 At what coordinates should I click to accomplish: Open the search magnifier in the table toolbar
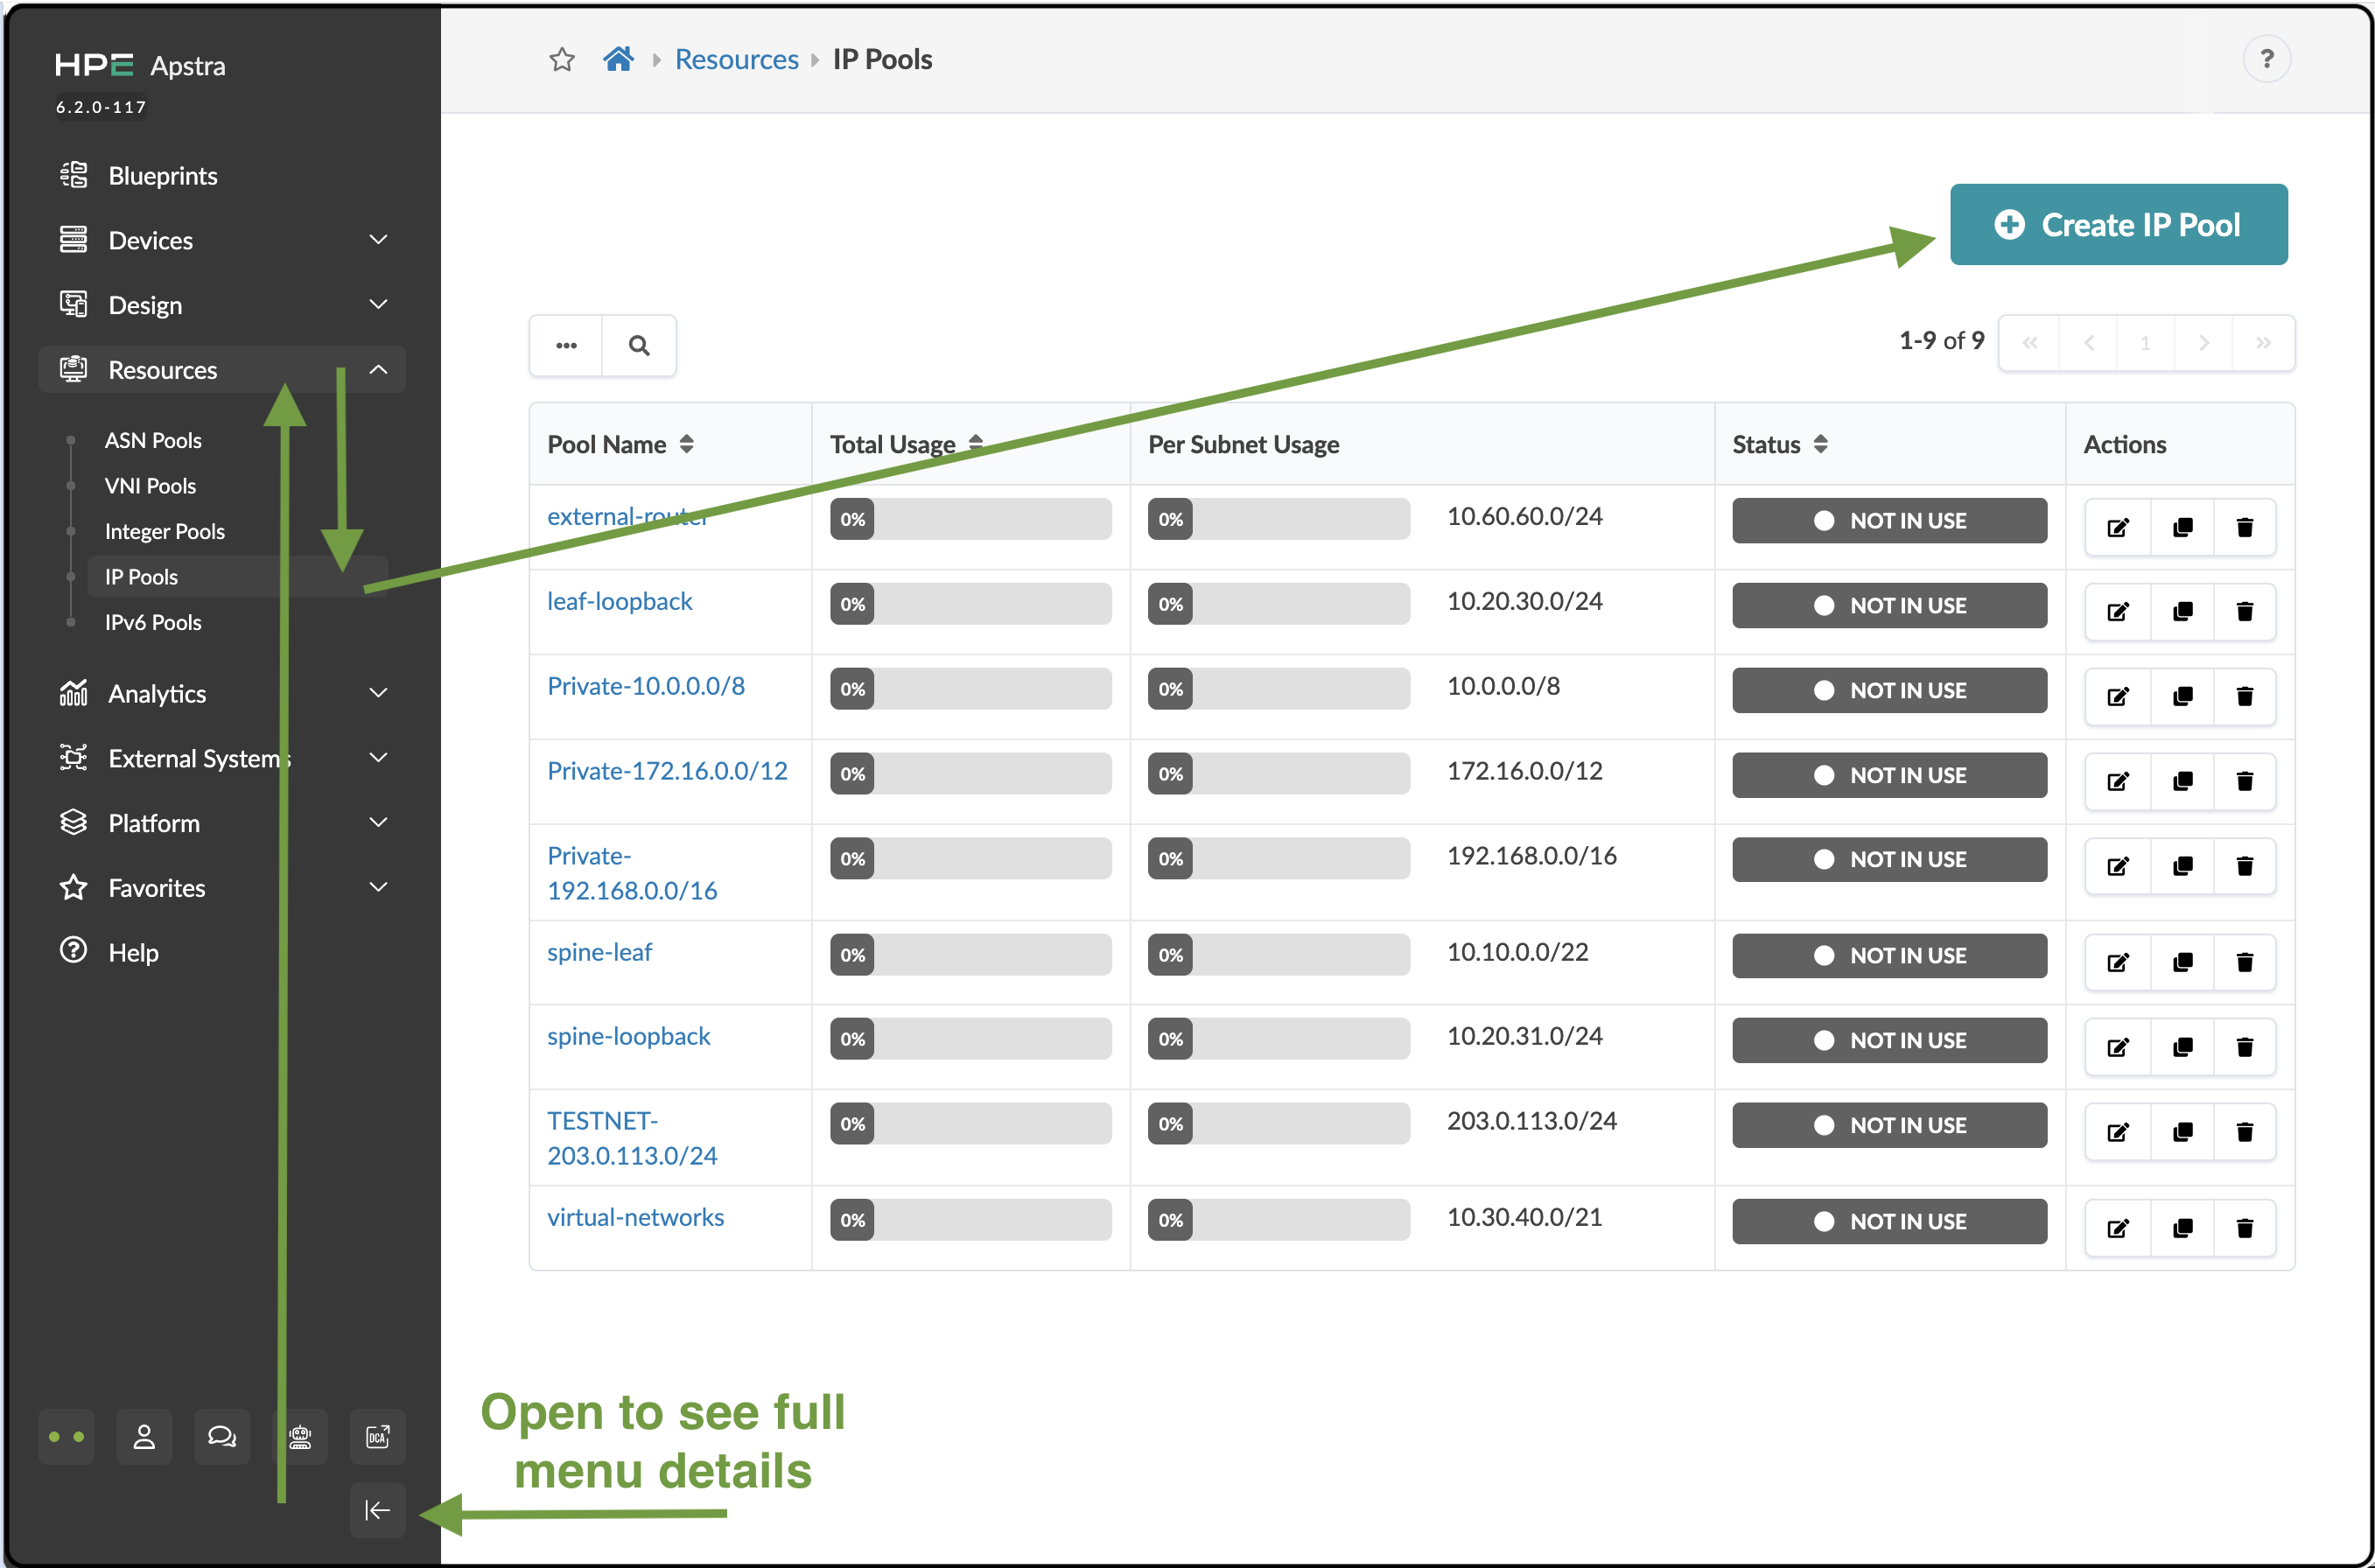639,346
